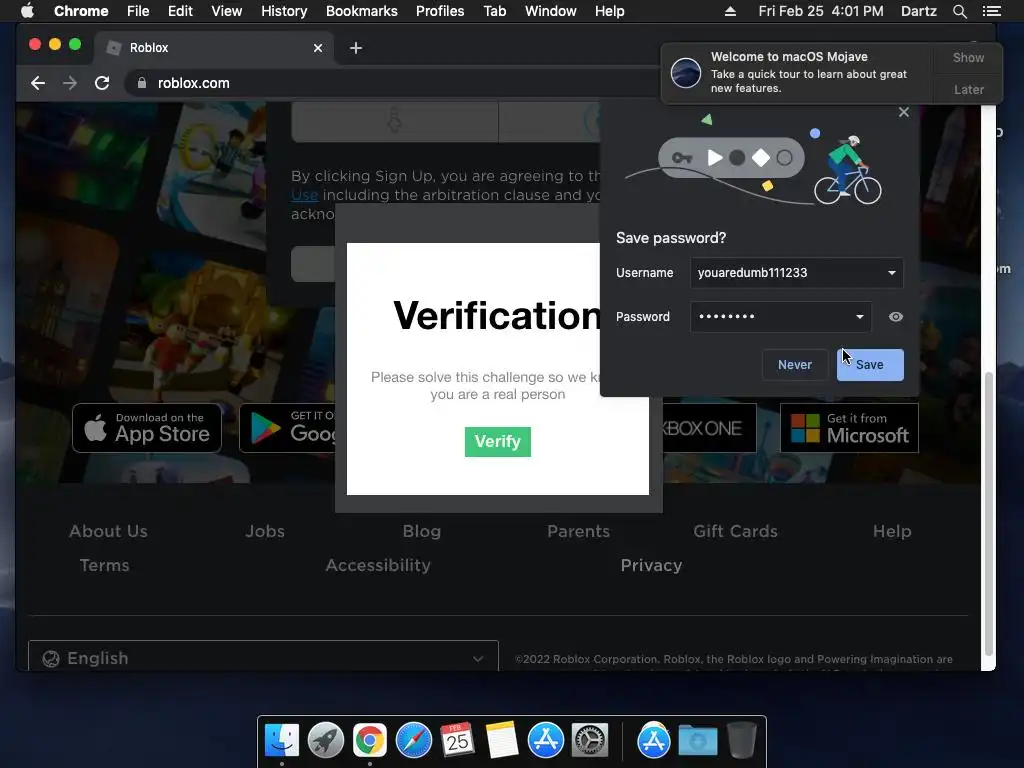1024x768 pixels.
Task: Go back to the previous page
Action: tap(38, 83)
